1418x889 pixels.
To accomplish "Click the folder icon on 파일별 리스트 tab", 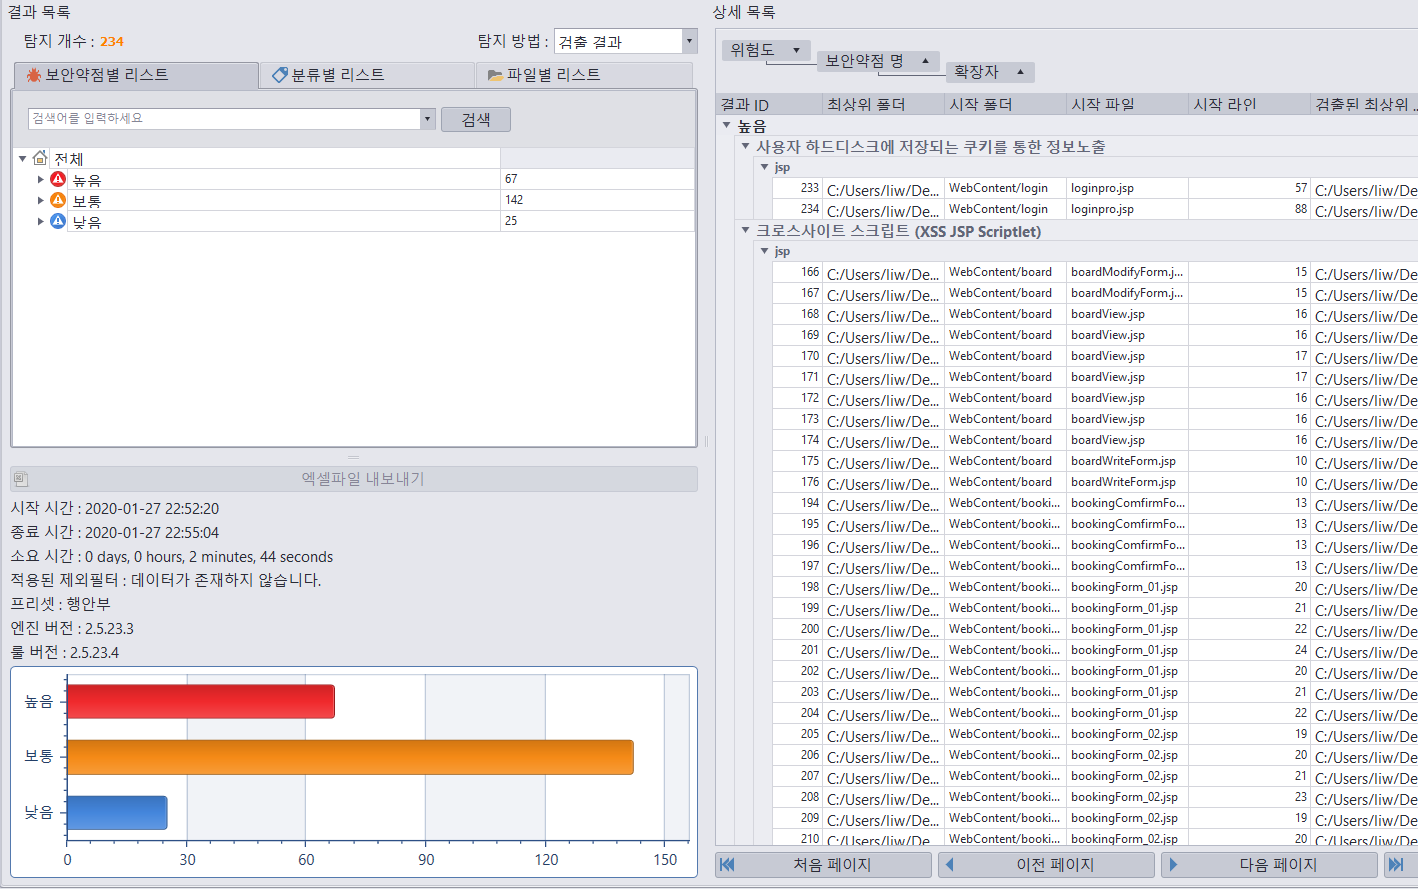I will click(495, 75).
